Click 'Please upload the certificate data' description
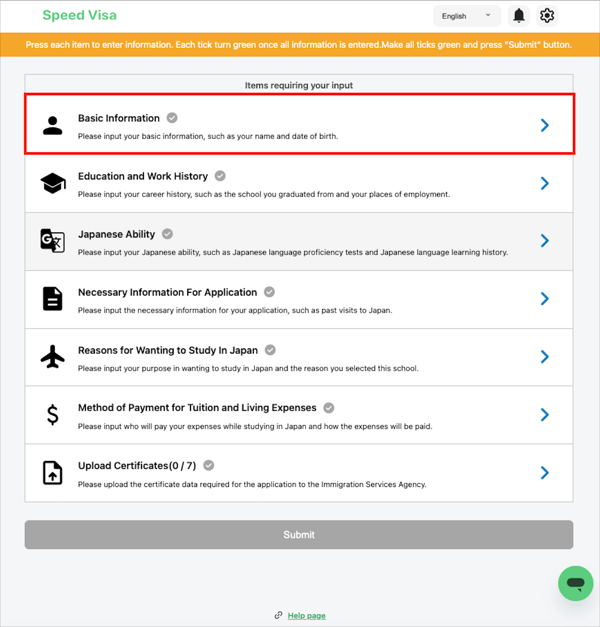The height and width of the screenshot is (627, 600). click(x=252, y=484)
